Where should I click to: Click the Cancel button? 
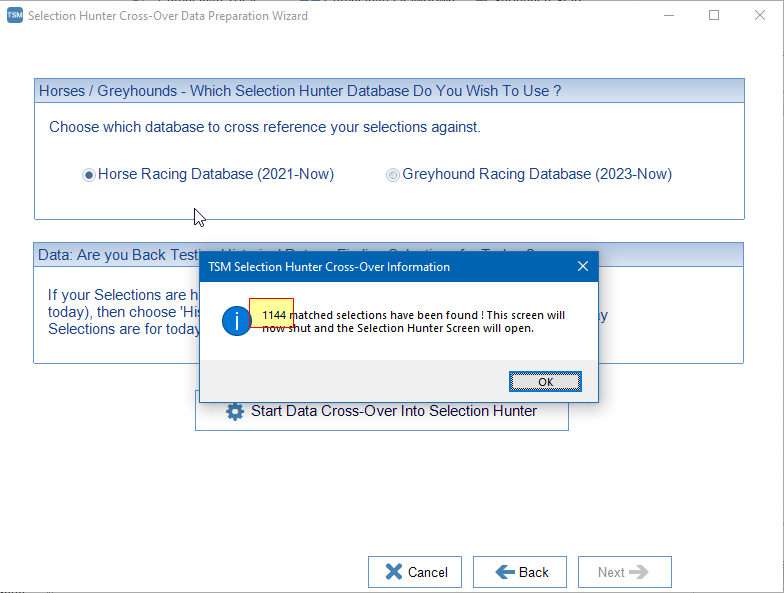415,572
